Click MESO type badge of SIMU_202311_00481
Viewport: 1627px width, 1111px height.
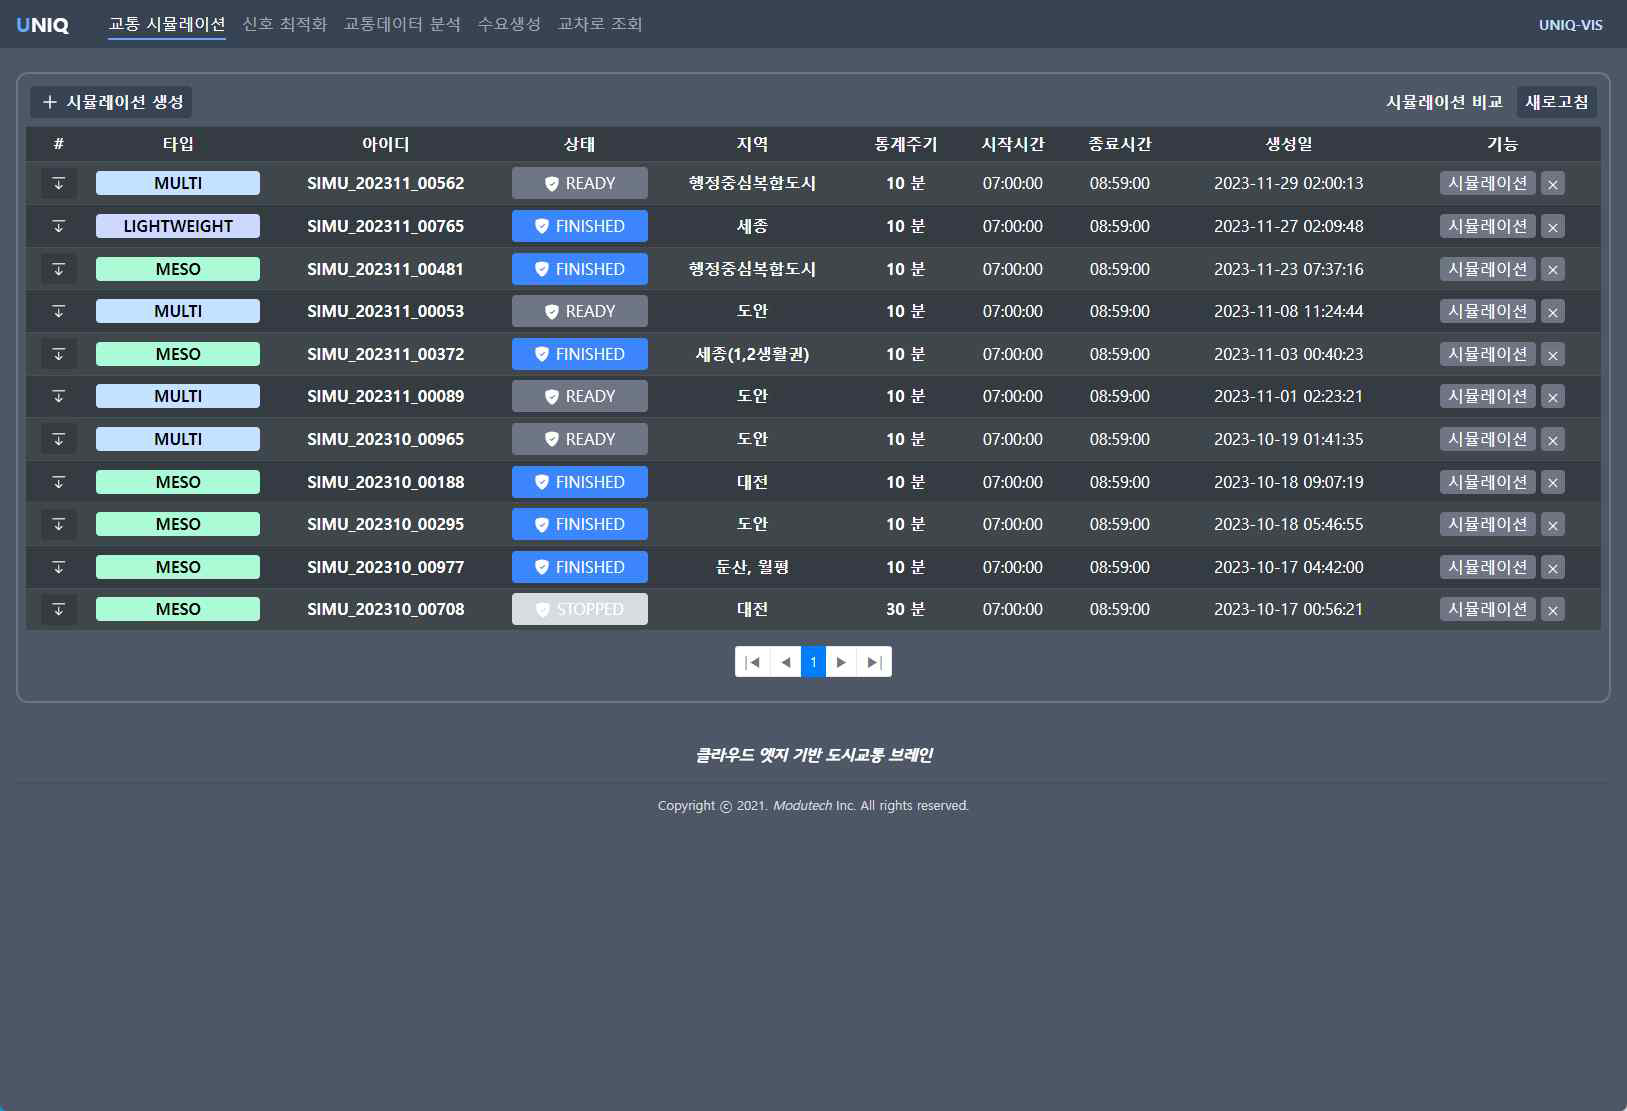pyautogui.click(x=178, y=269)
